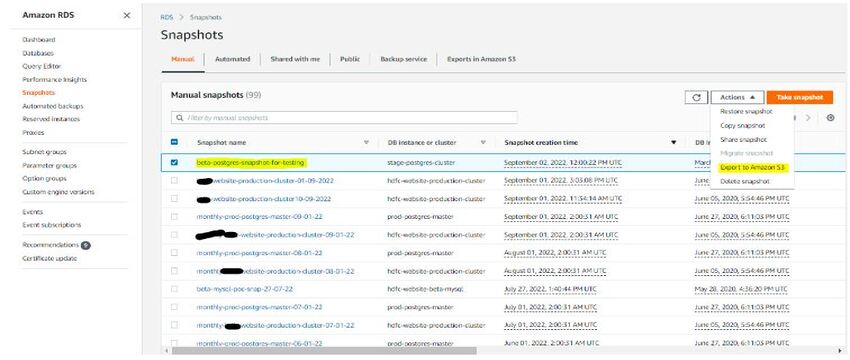Click the search magnifier icon in filter box
850x360 pixels.
coord(179,118)
